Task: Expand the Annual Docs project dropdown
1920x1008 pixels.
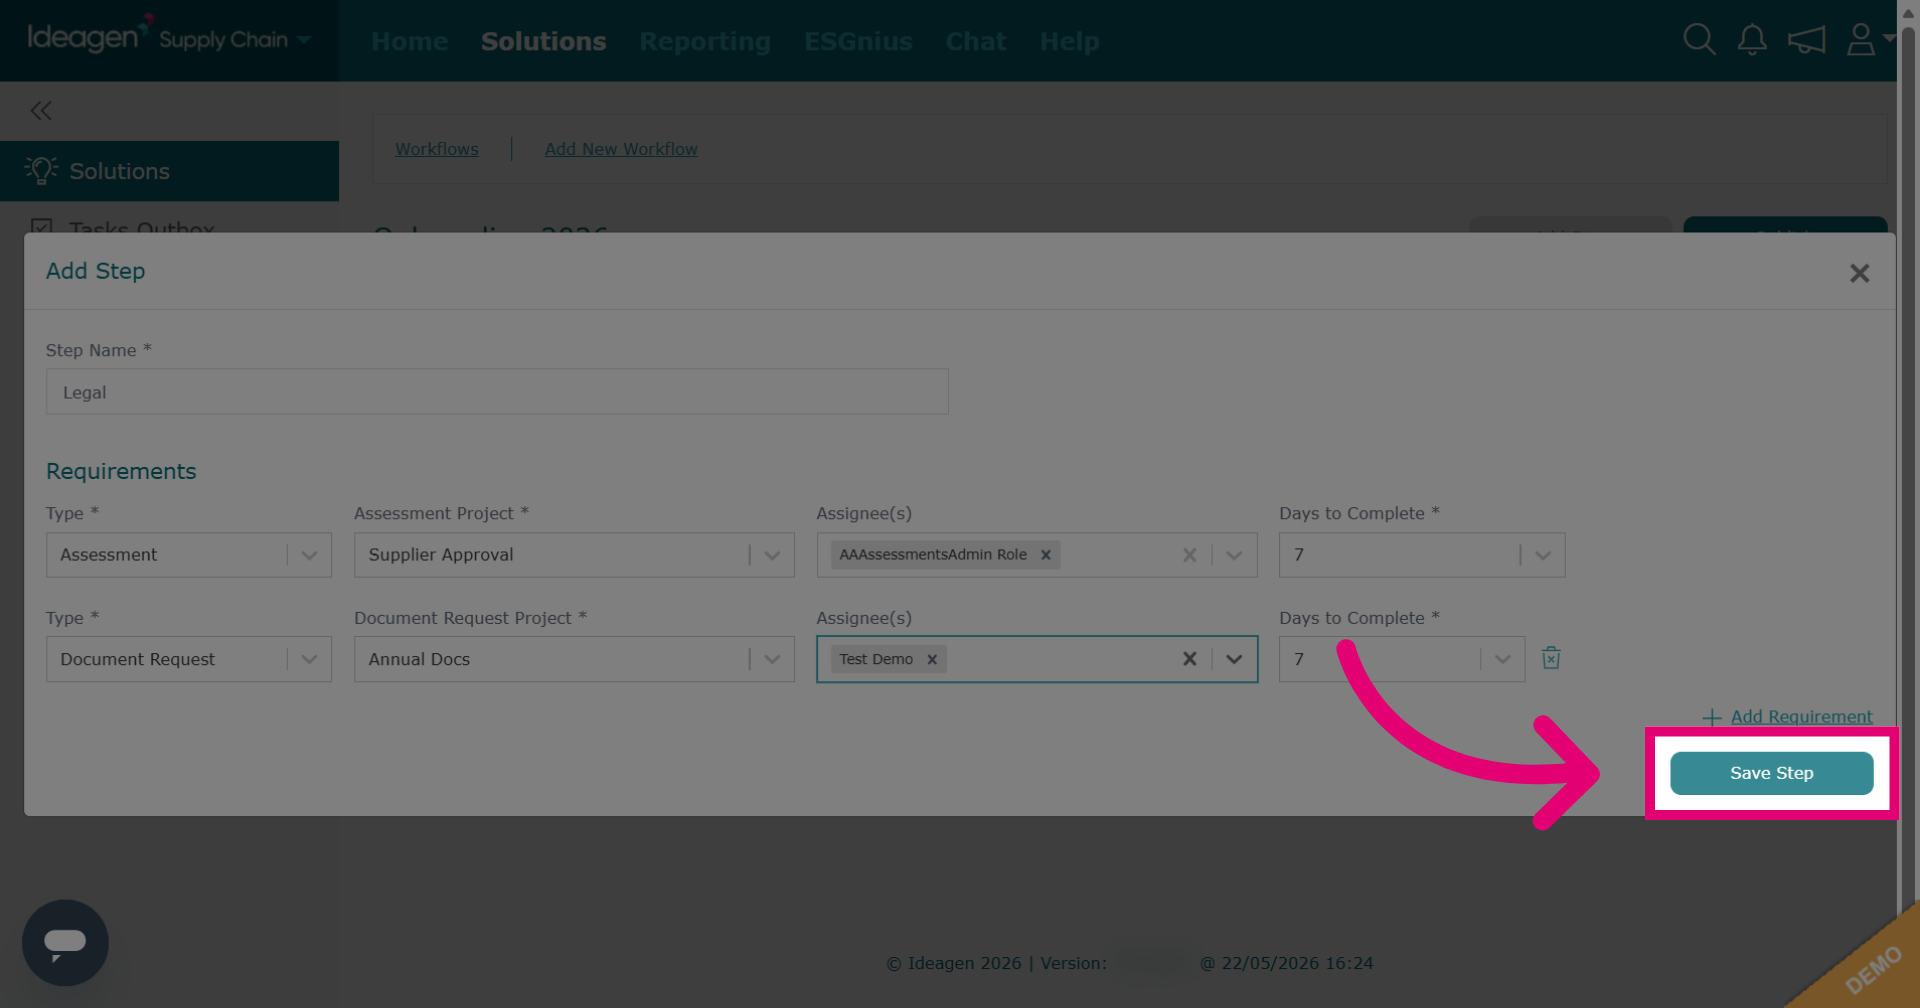Action: click(x=772, y=660)
